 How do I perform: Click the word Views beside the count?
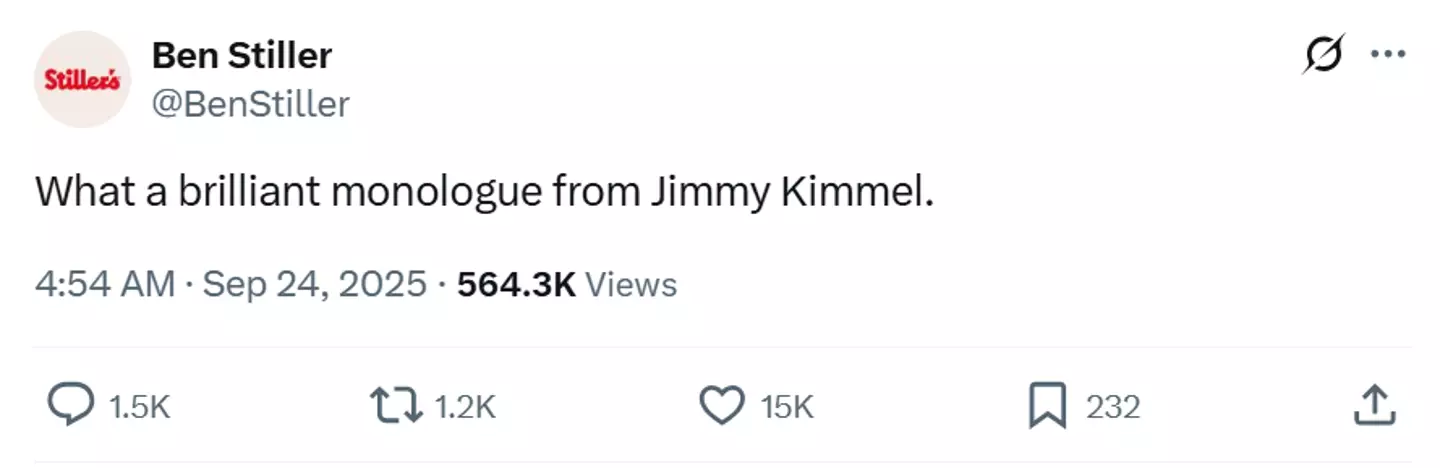coord(630,285)
